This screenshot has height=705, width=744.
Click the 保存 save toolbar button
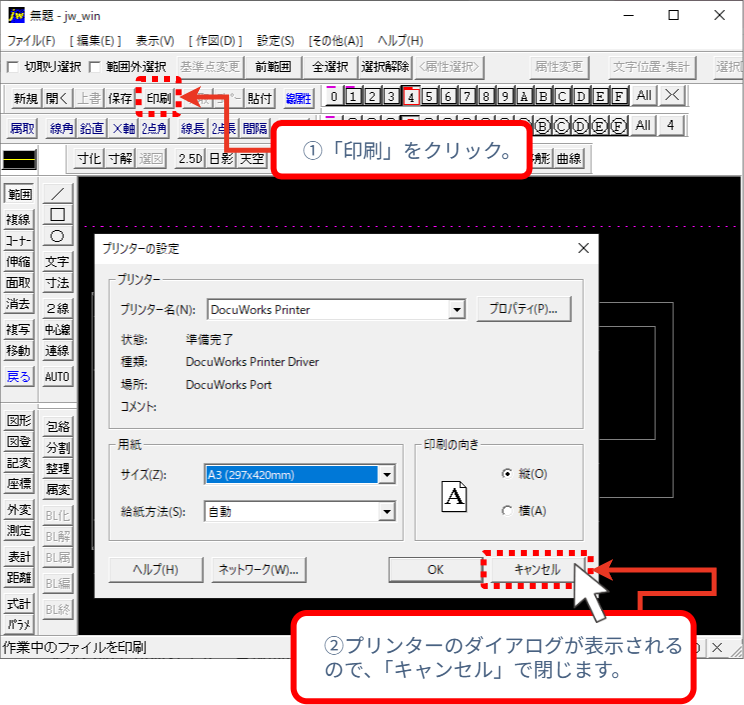(120, 98)
